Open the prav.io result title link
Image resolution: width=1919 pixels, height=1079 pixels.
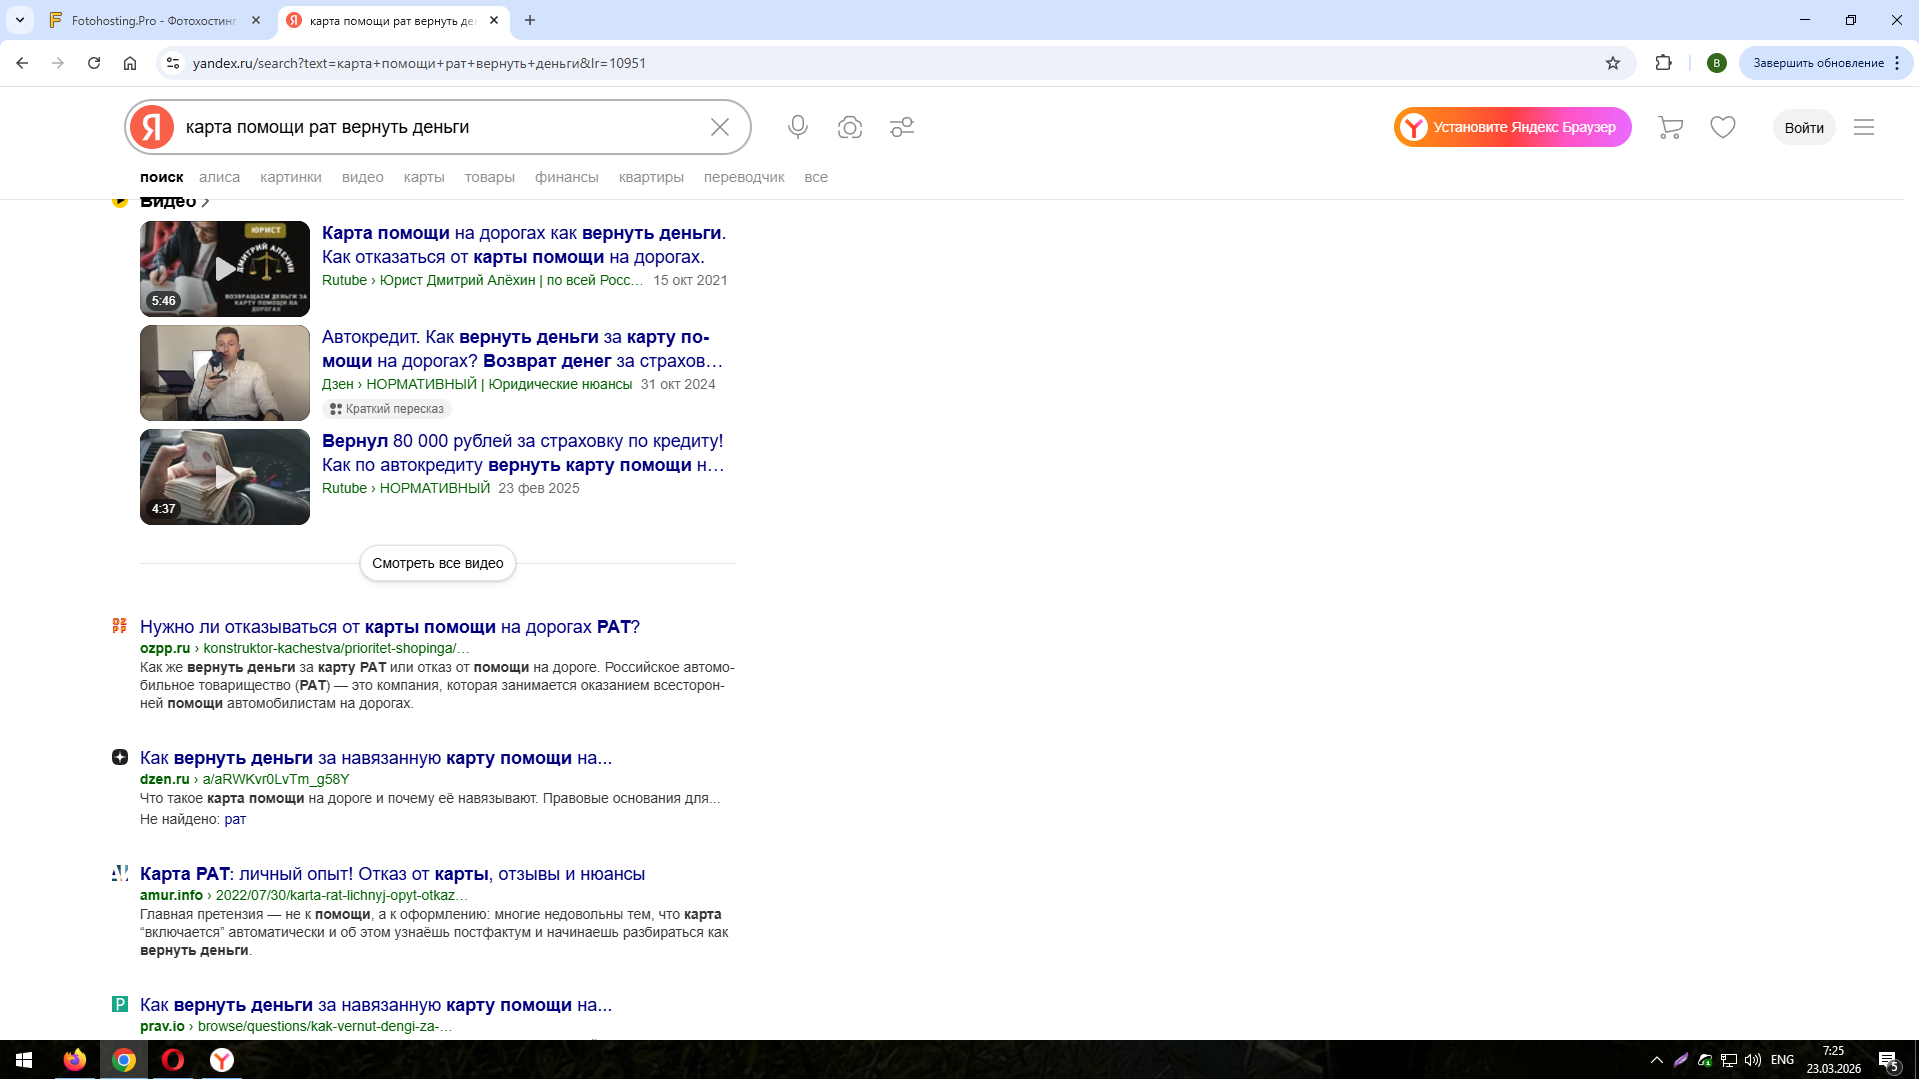pos(376,1005)
